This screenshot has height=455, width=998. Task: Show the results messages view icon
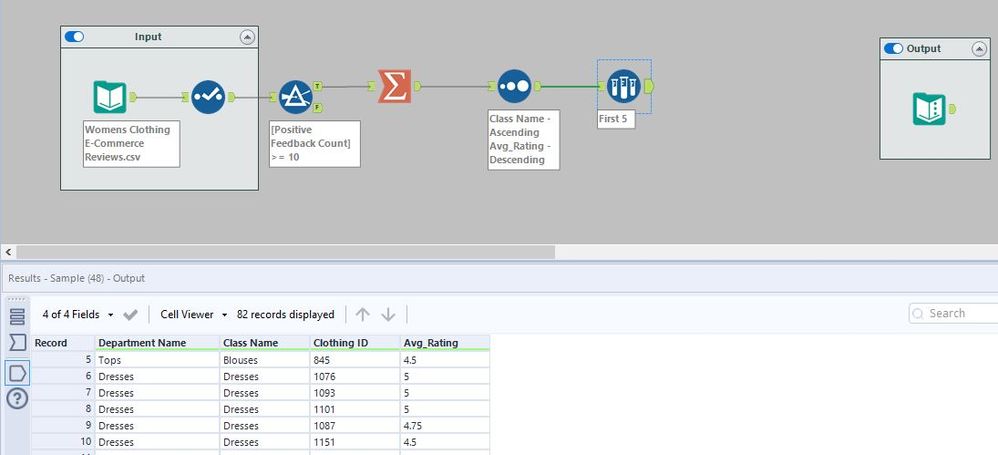coord(17,316)
